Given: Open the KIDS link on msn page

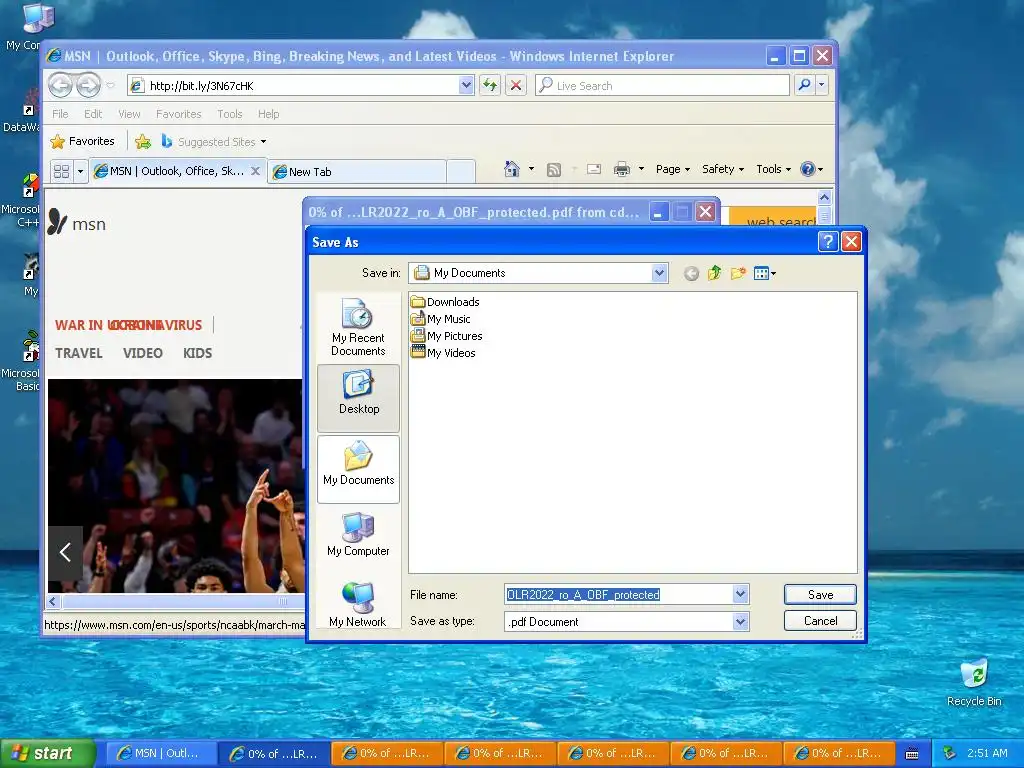Looking at the screenshot, I should [197, 353].
